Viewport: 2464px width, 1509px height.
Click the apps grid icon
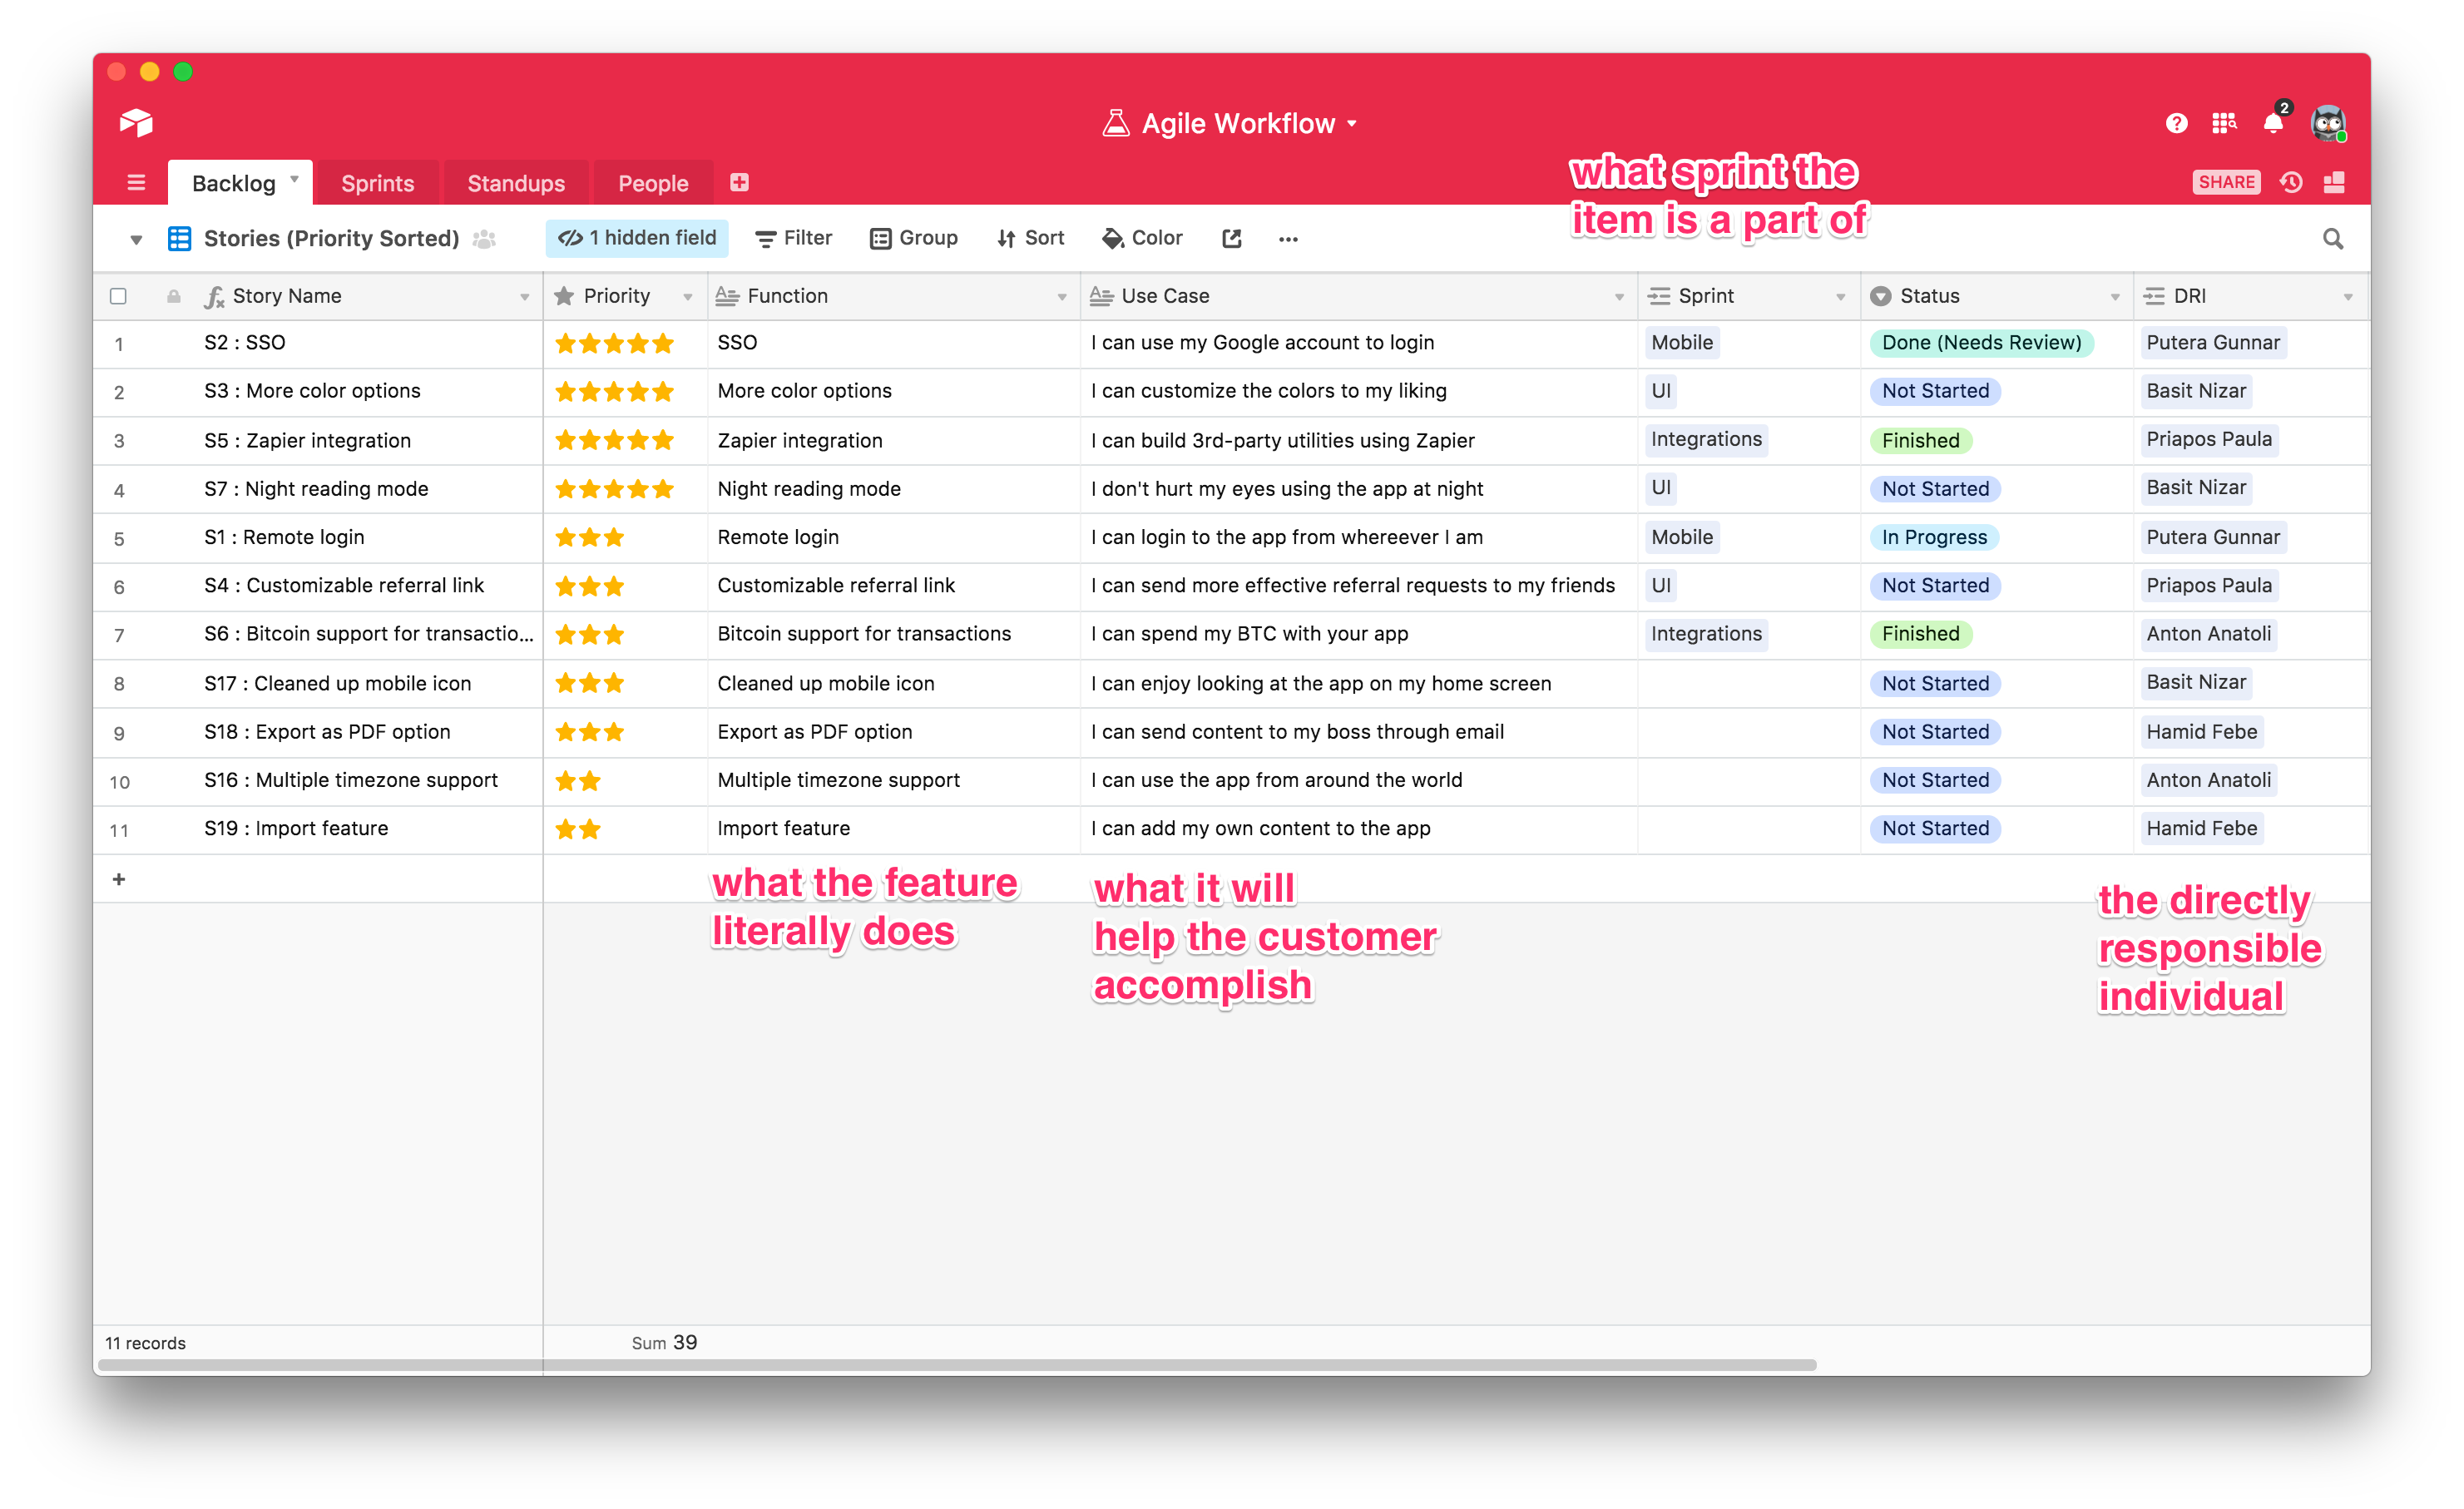[2223, 123]
